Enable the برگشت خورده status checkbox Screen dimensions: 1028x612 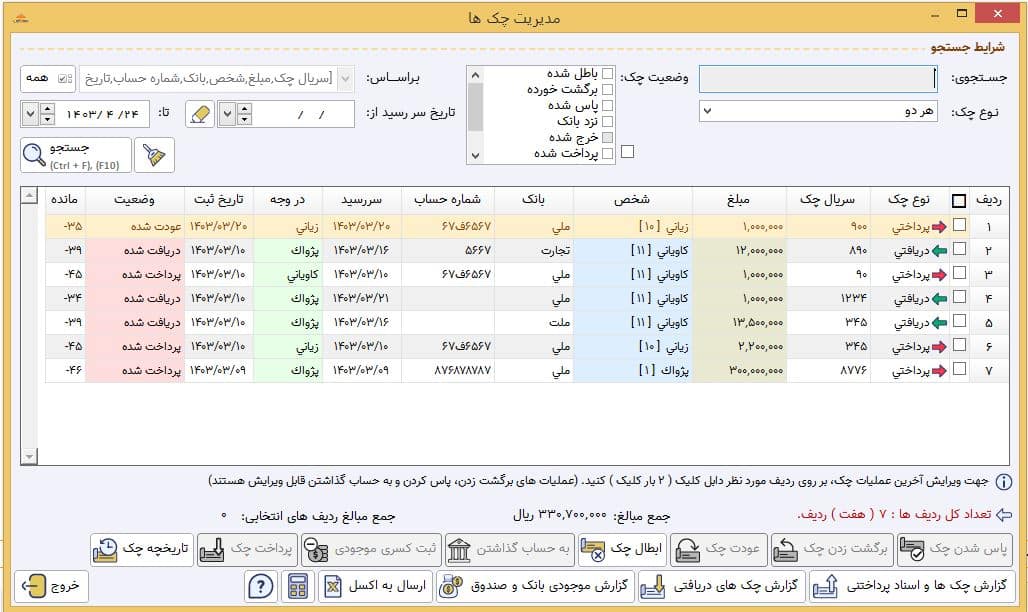608,89
